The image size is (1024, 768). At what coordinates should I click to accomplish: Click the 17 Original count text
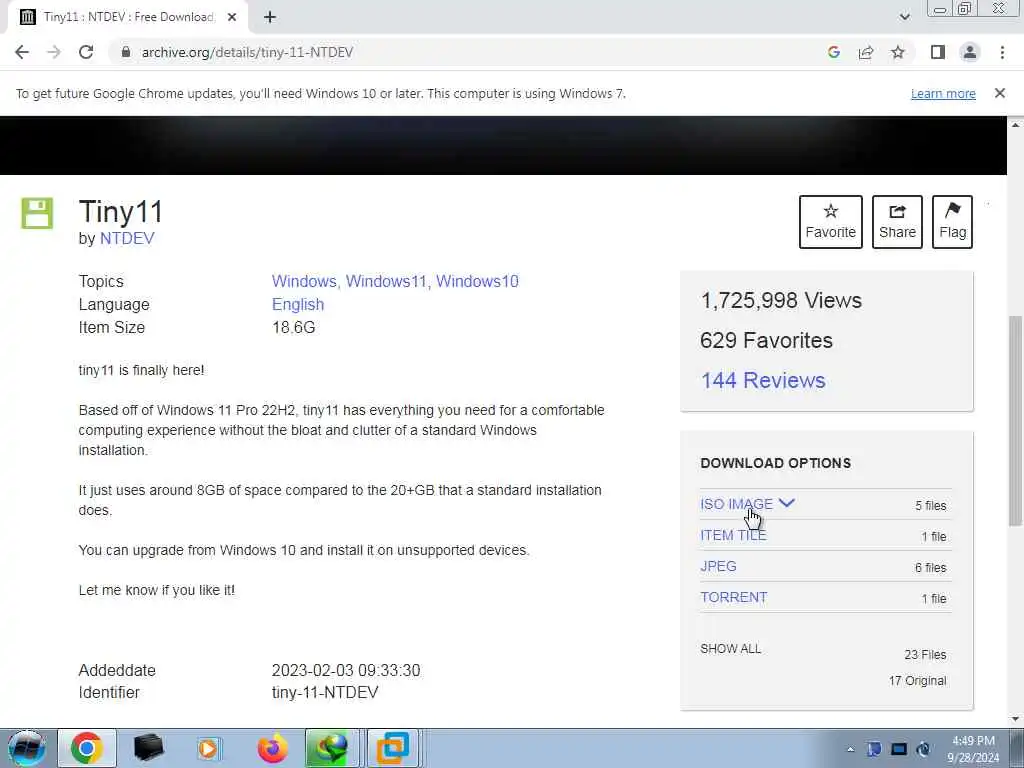click(x=917, y=680)
